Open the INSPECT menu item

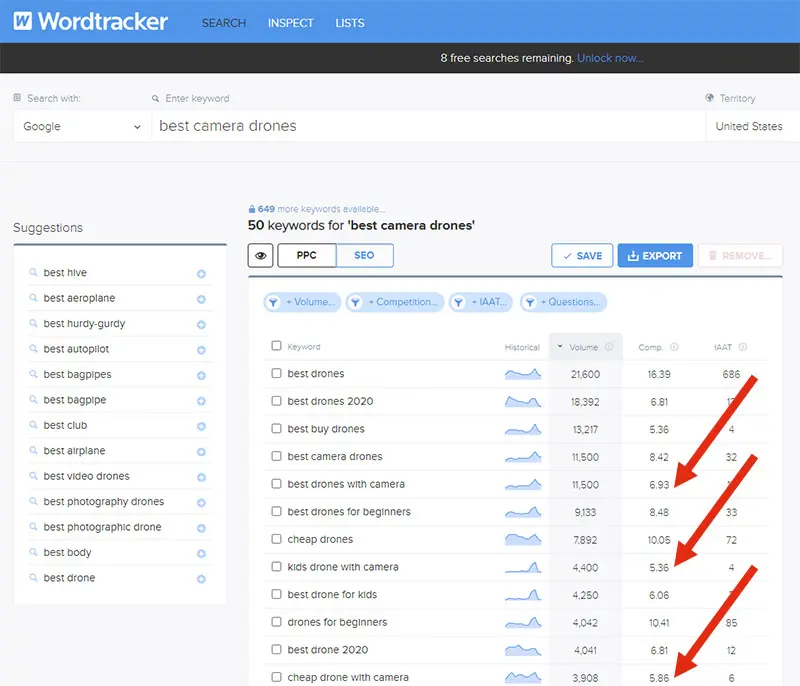coord(290,23)
